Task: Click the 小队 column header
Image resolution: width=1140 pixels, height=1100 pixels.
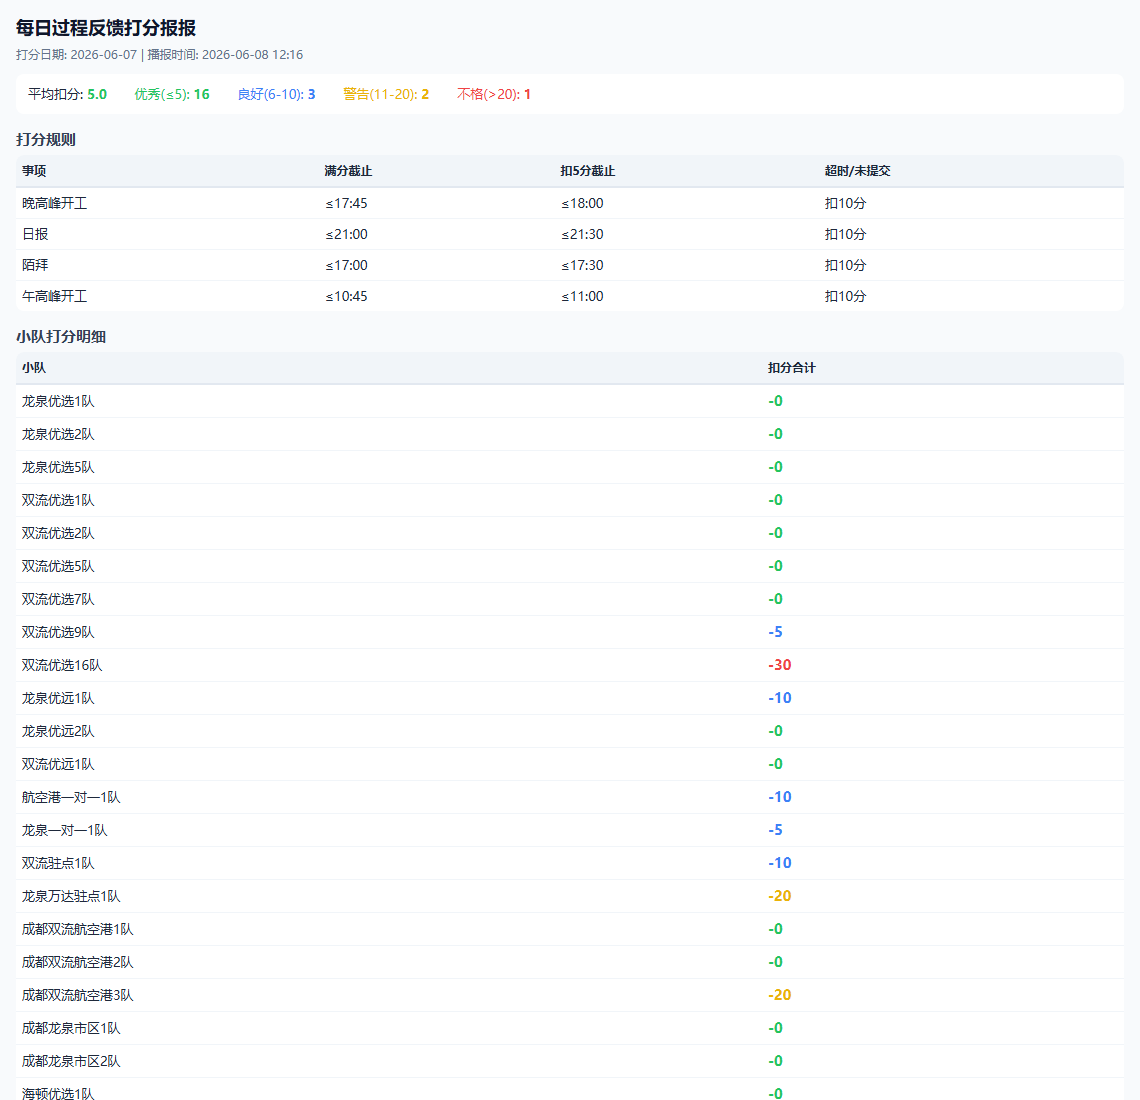Action: (x=34, y=368)
